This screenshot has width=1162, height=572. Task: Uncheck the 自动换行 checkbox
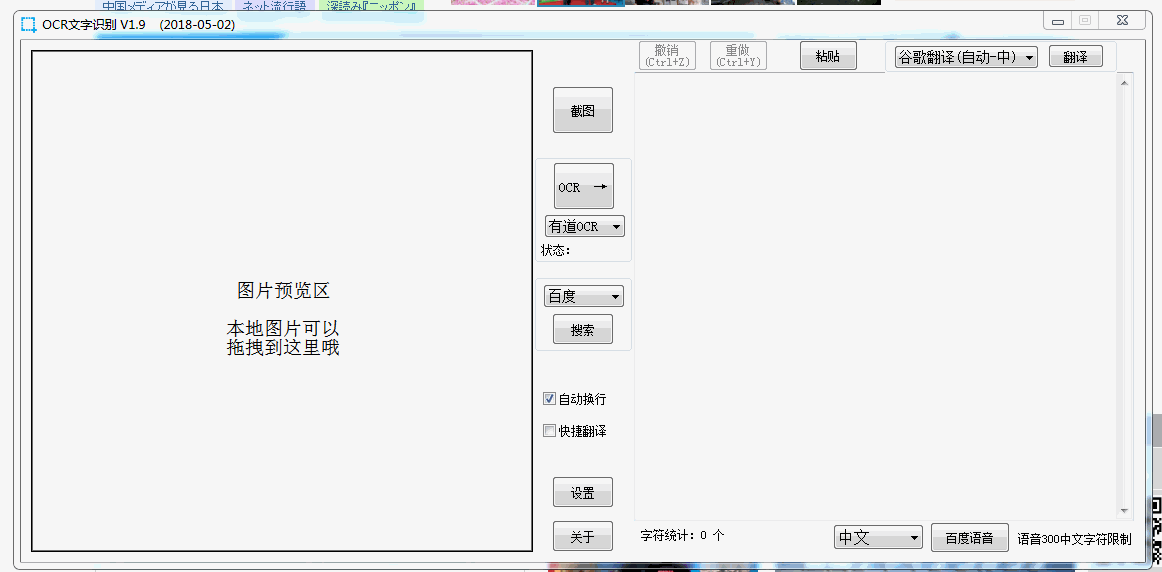tap(549, 399)
